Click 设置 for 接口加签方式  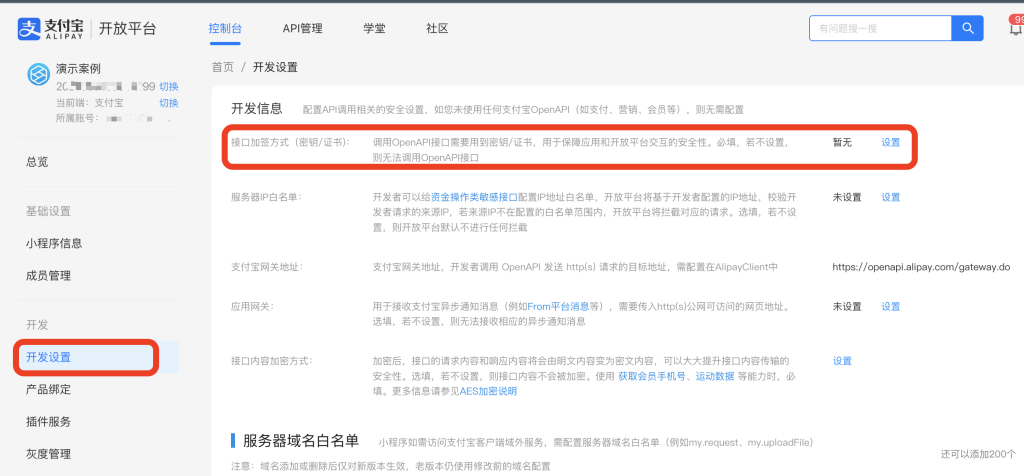(x=890, y=143)
